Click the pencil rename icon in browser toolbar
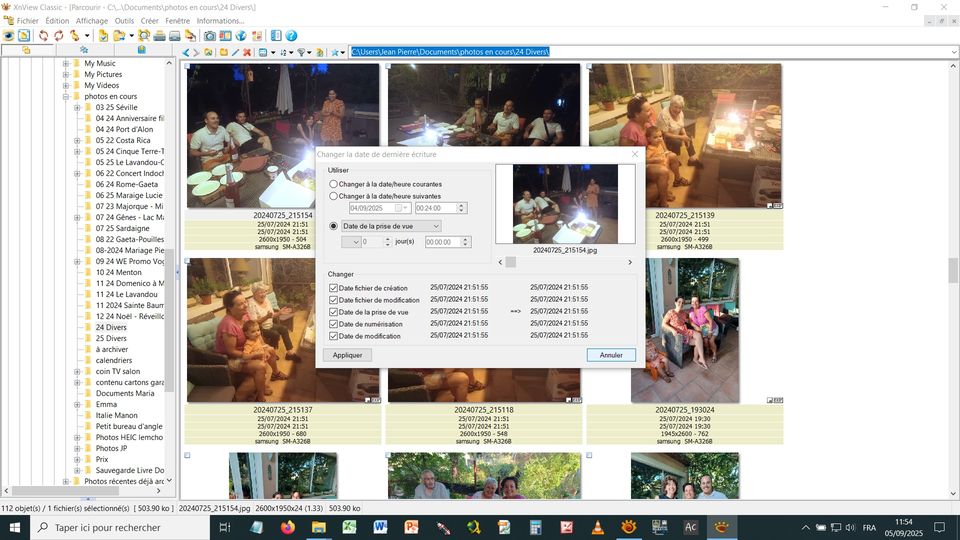This screenshot has height=540, width=960. click(235, 53)
